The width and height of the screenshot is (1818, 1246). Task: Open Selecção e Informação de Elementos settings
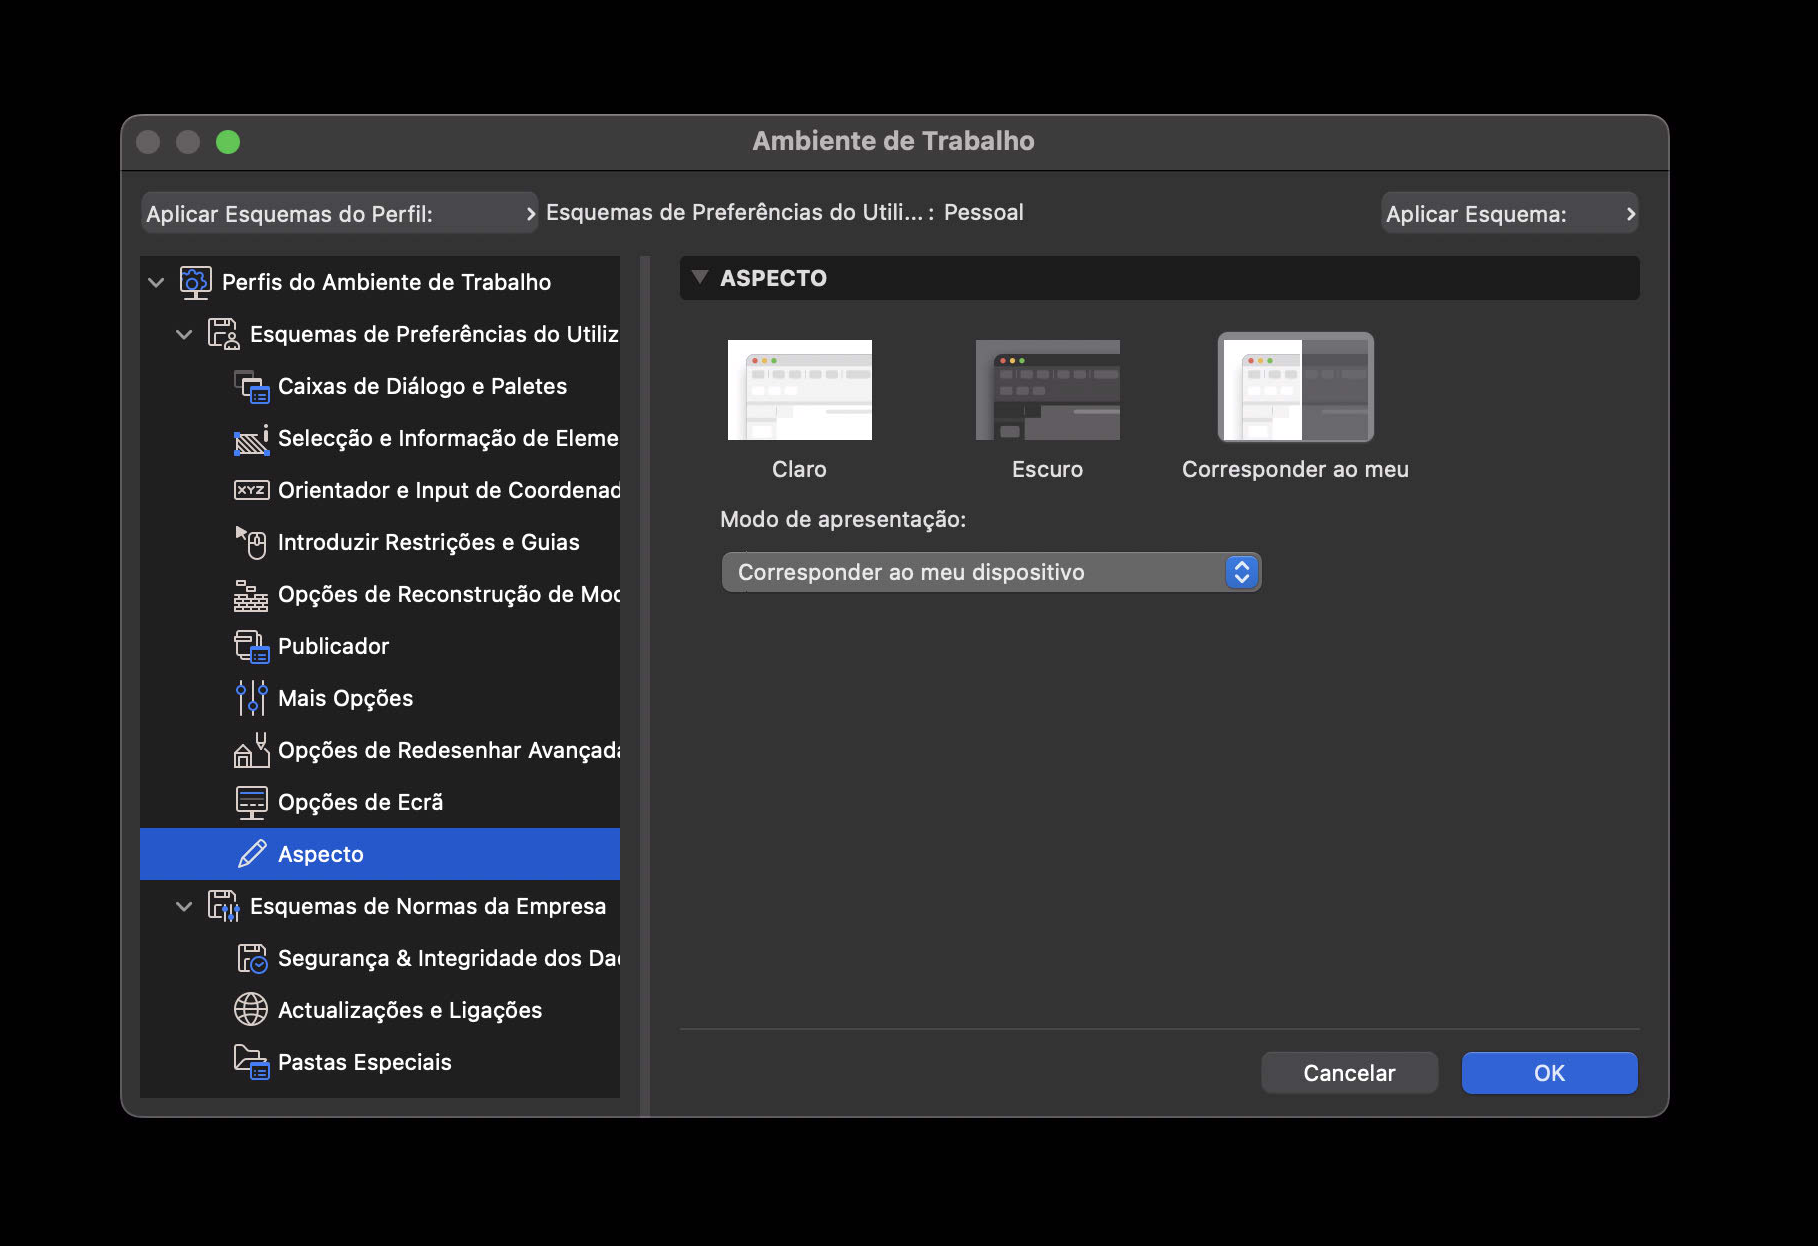point(380,438)
